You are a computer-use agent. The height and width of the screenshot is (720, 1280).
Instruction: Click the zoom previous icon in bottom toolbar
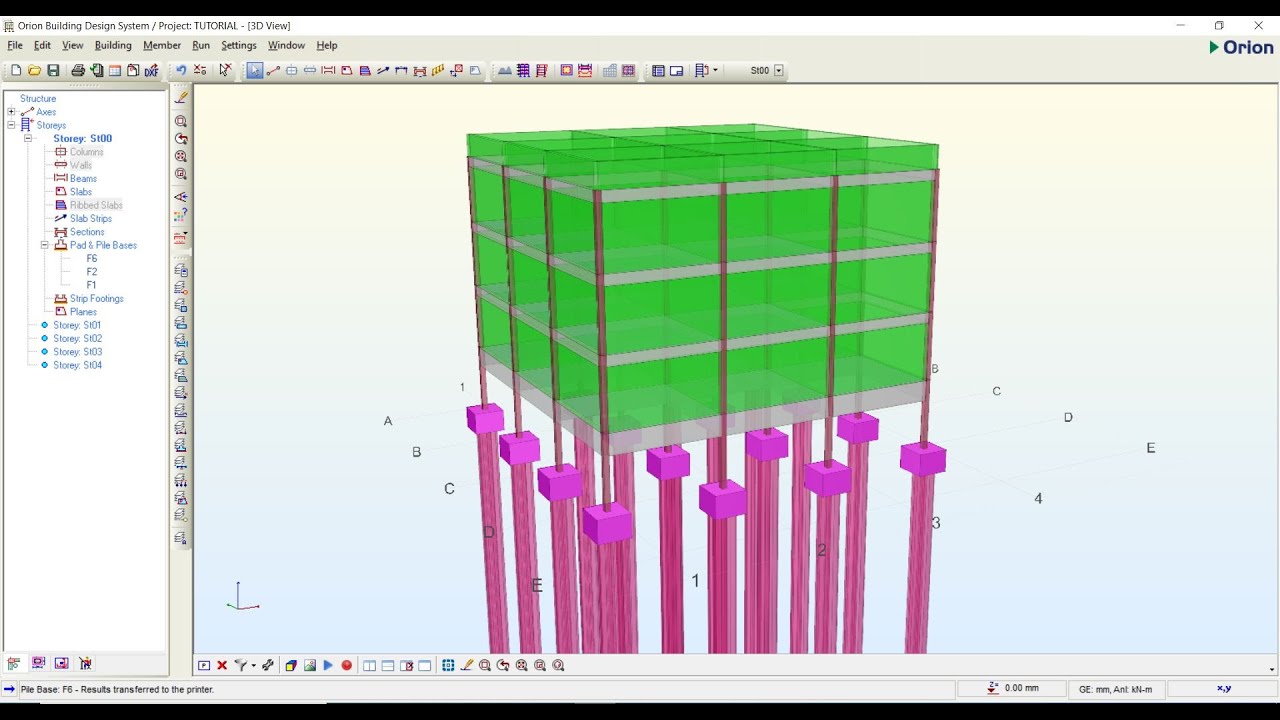(503, 665)
